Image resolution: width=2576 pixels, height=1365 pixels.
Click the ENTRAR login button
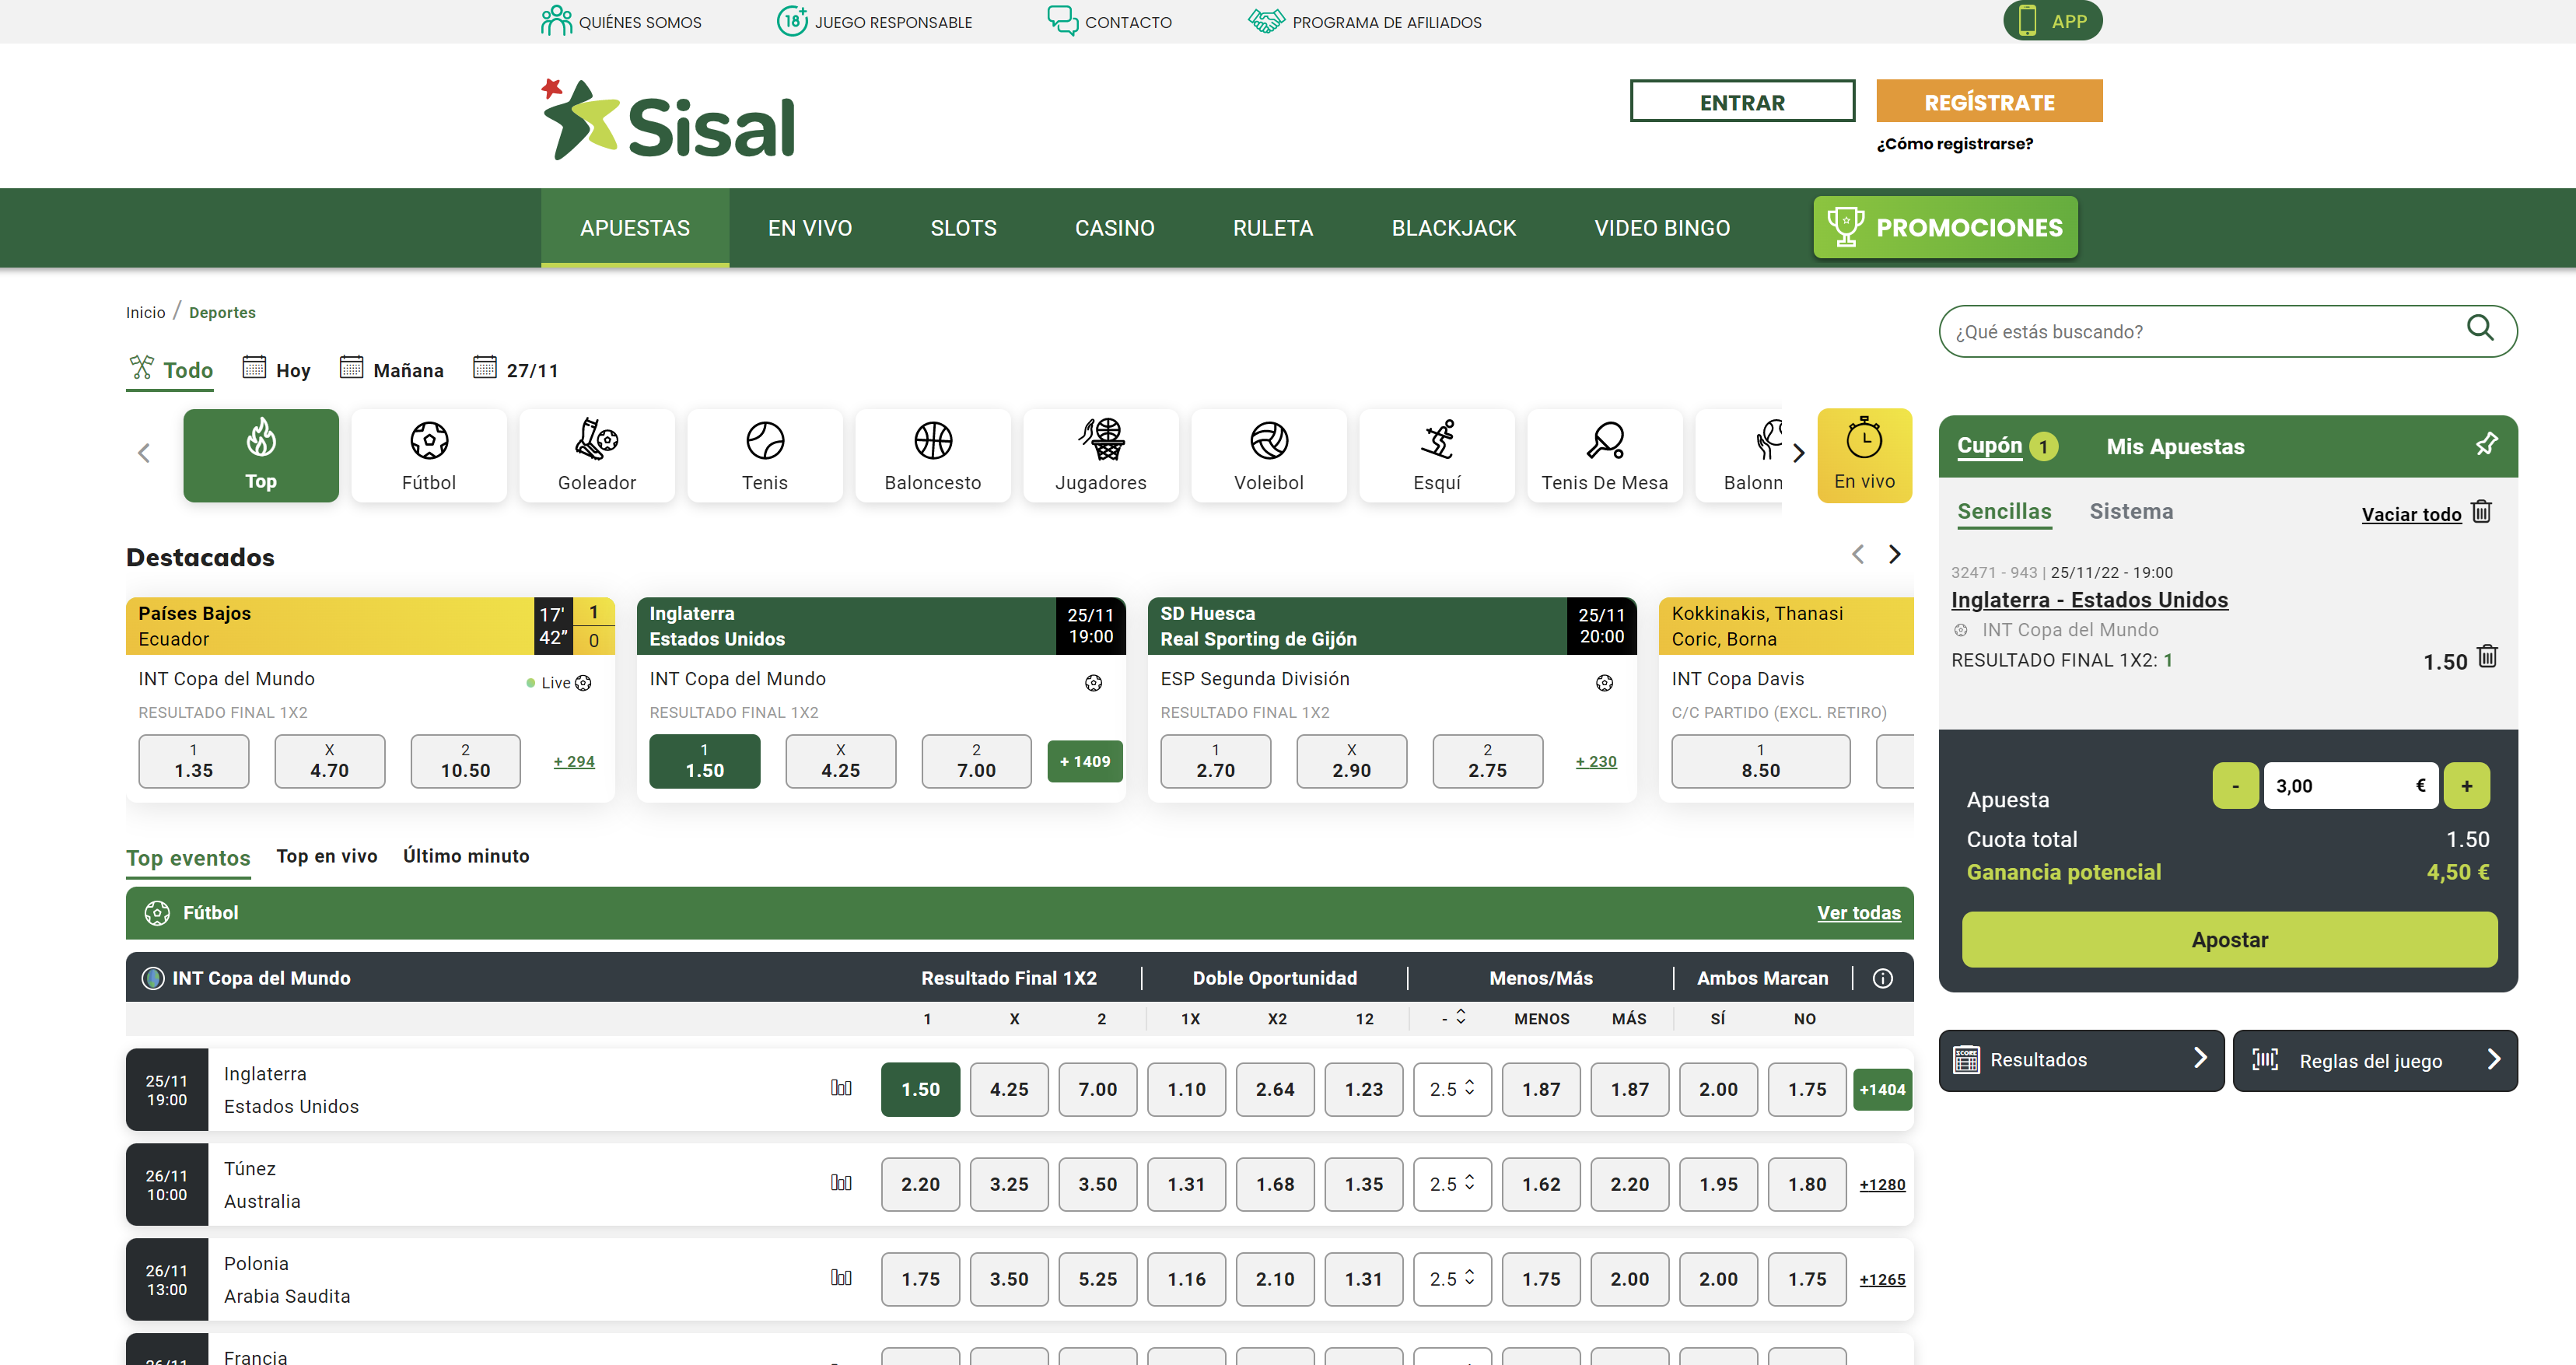point(1742,101)
